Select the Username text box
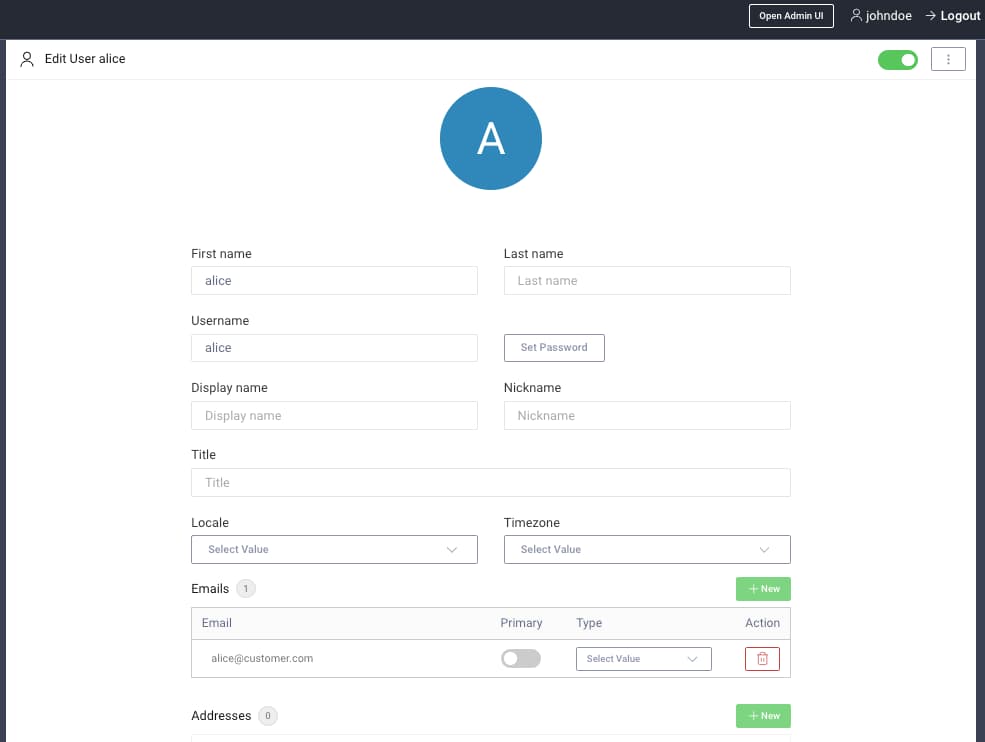The height and width of the screenshot is (742, 985). [334, 348]
